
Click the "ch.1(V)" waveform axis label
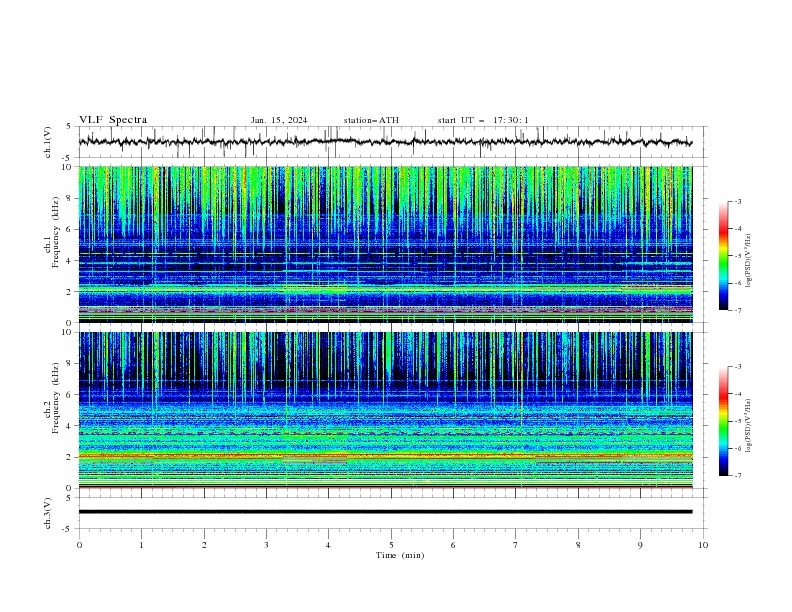tap(48, 142)
